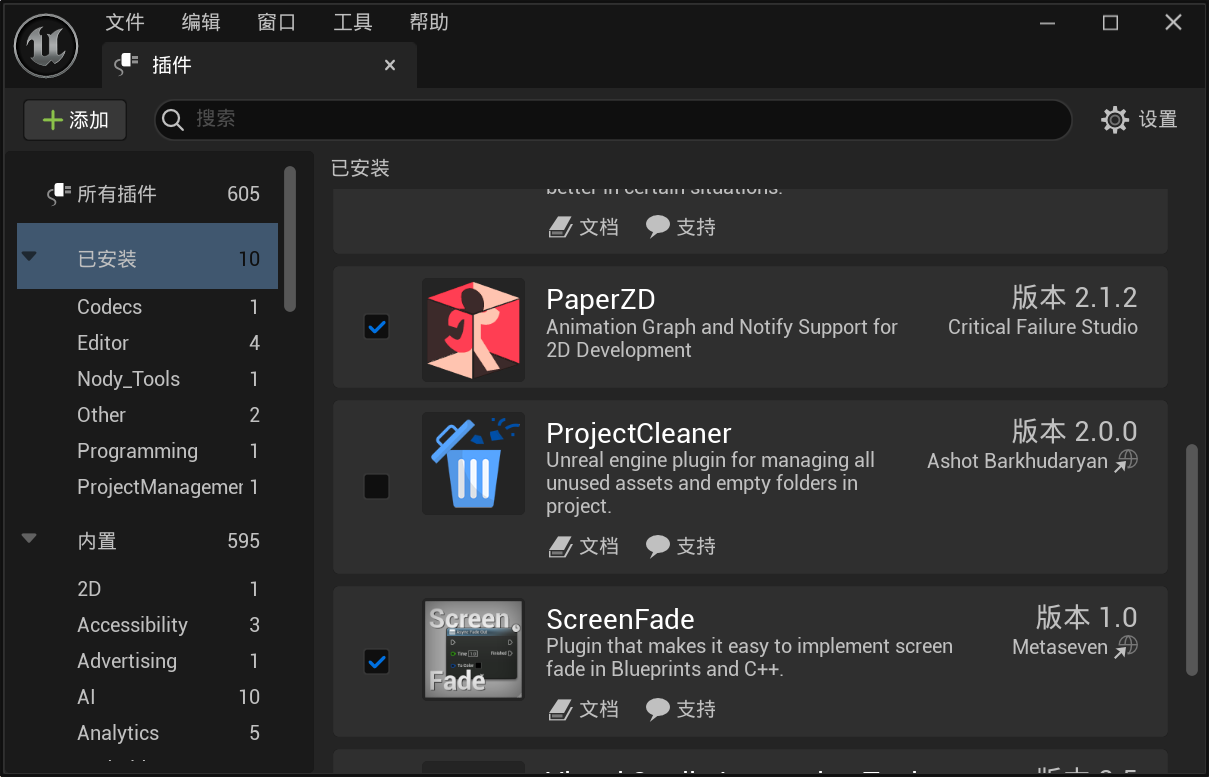Click the Unreal Engine logo icon

coord(47,46)
